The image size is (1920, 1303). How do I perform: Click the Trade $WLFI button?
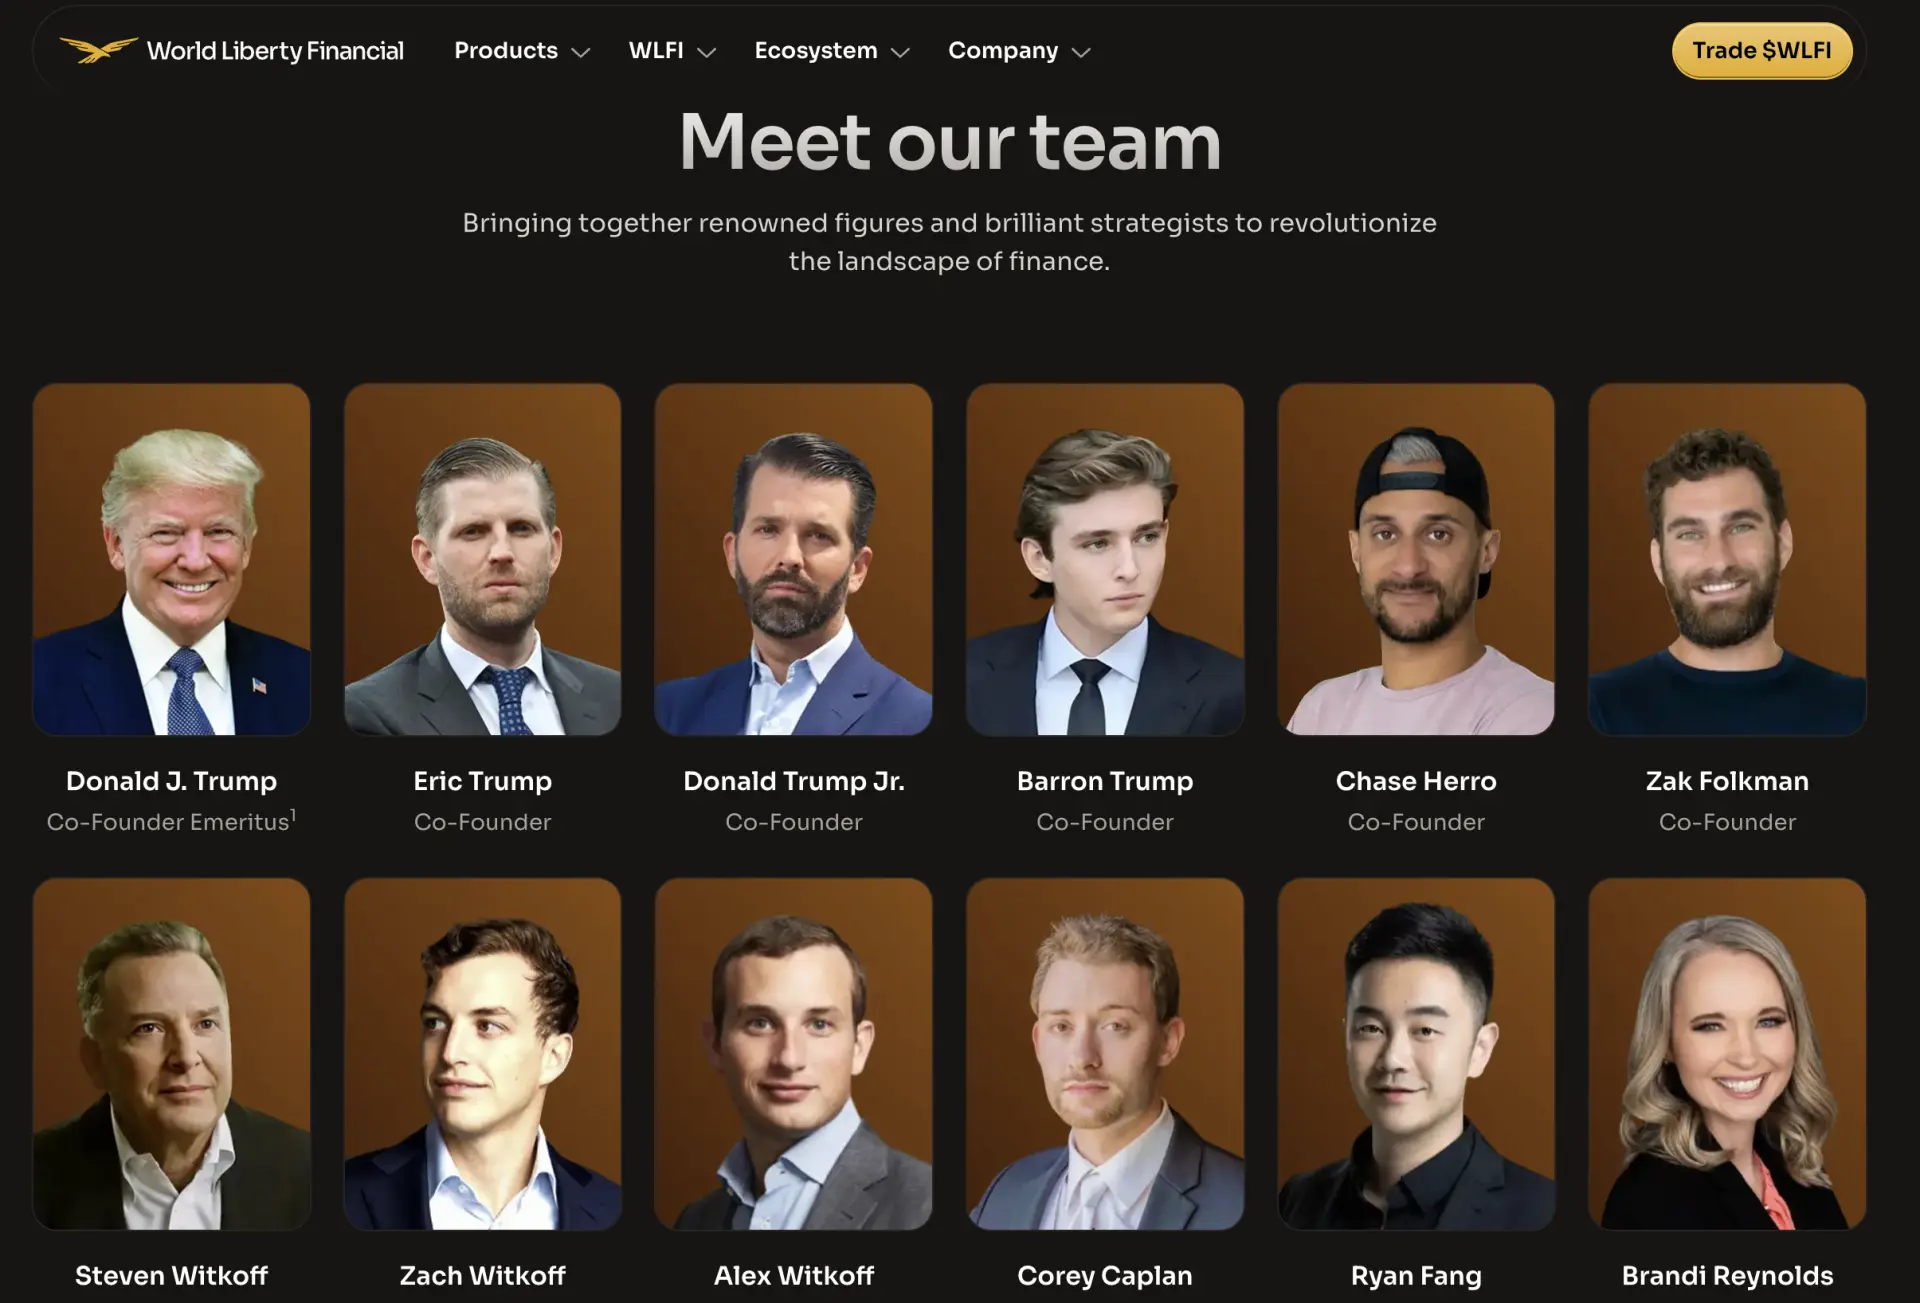point(1762,51)
